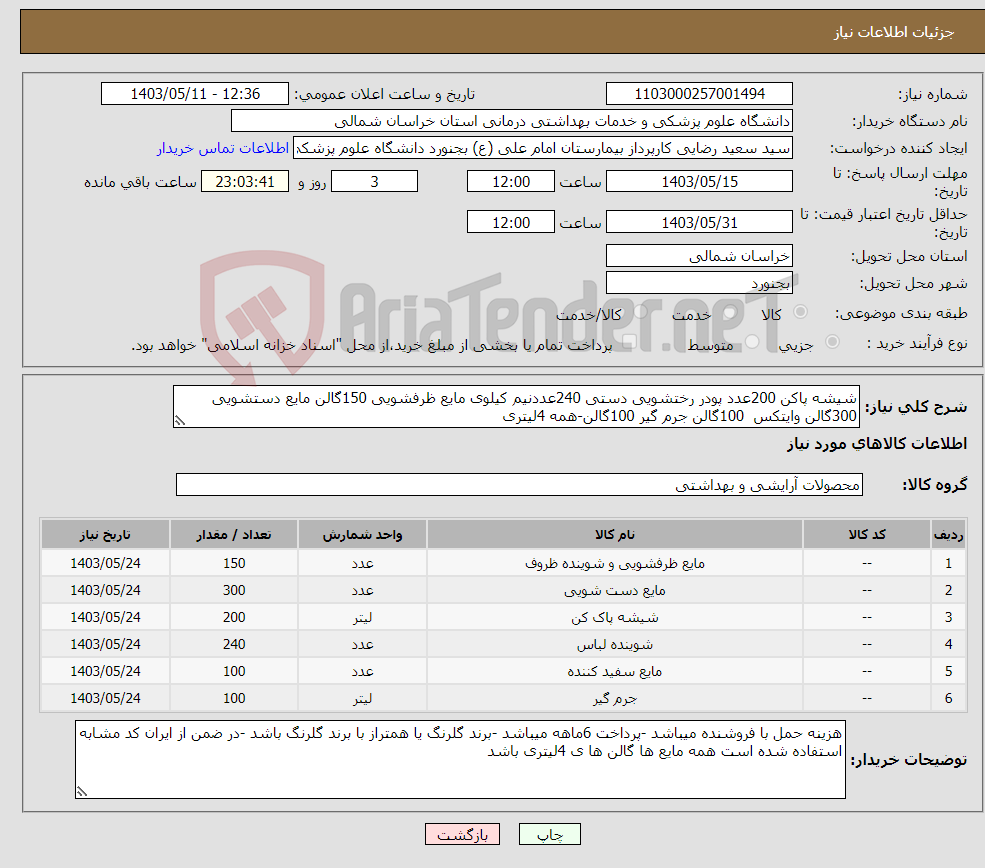Viewport: 985px width, 868px height.
Task: Click the date 1403/05/24 in row 1
Action: coord(106,563)
